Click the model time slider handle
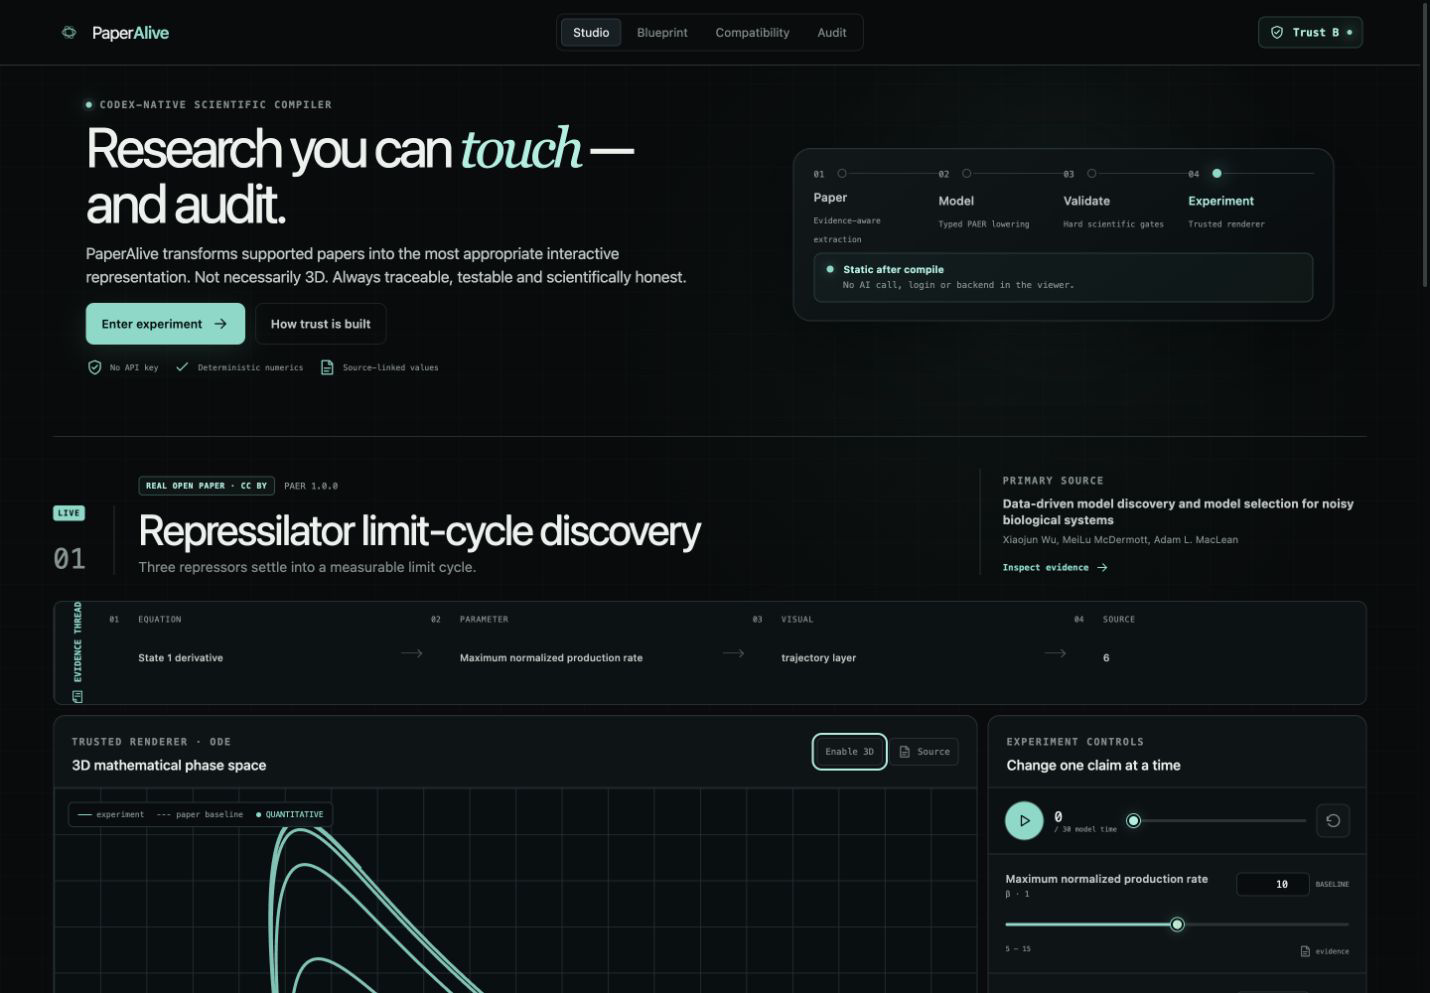The width and height of the screenshot is (1430, 993). click(x=1133, y=821)
